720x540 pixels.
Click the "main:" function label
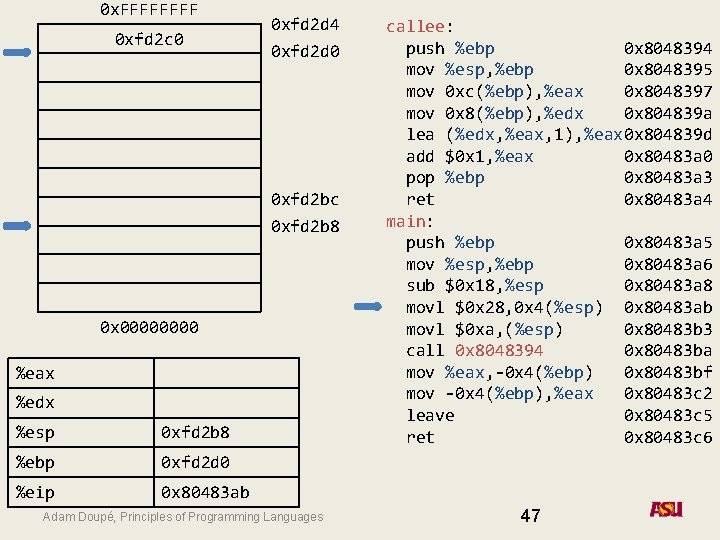coord(410,222)
